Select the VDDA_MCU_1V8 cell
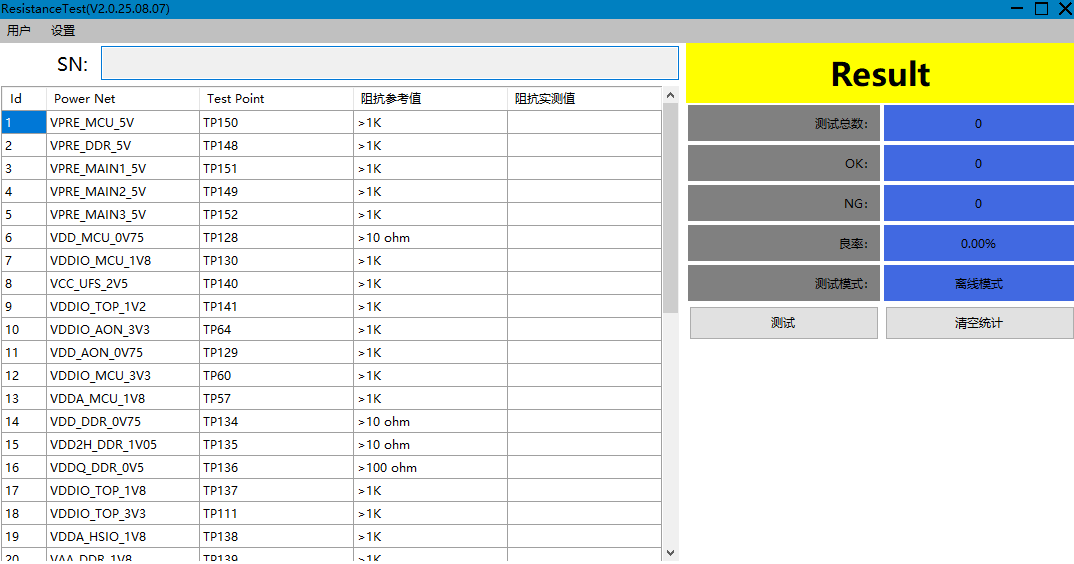 point(123,398)
